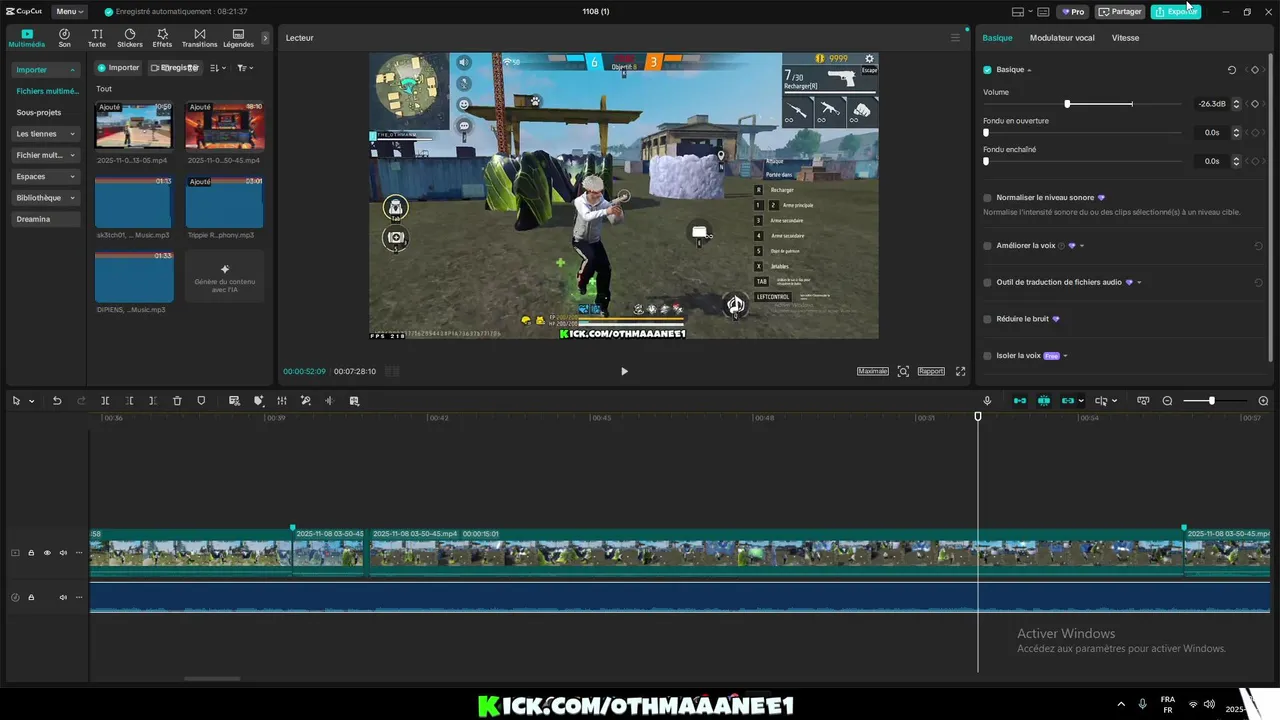
Task: Click Générer du contenu avec l'IA tile
Action: (225, 277)
